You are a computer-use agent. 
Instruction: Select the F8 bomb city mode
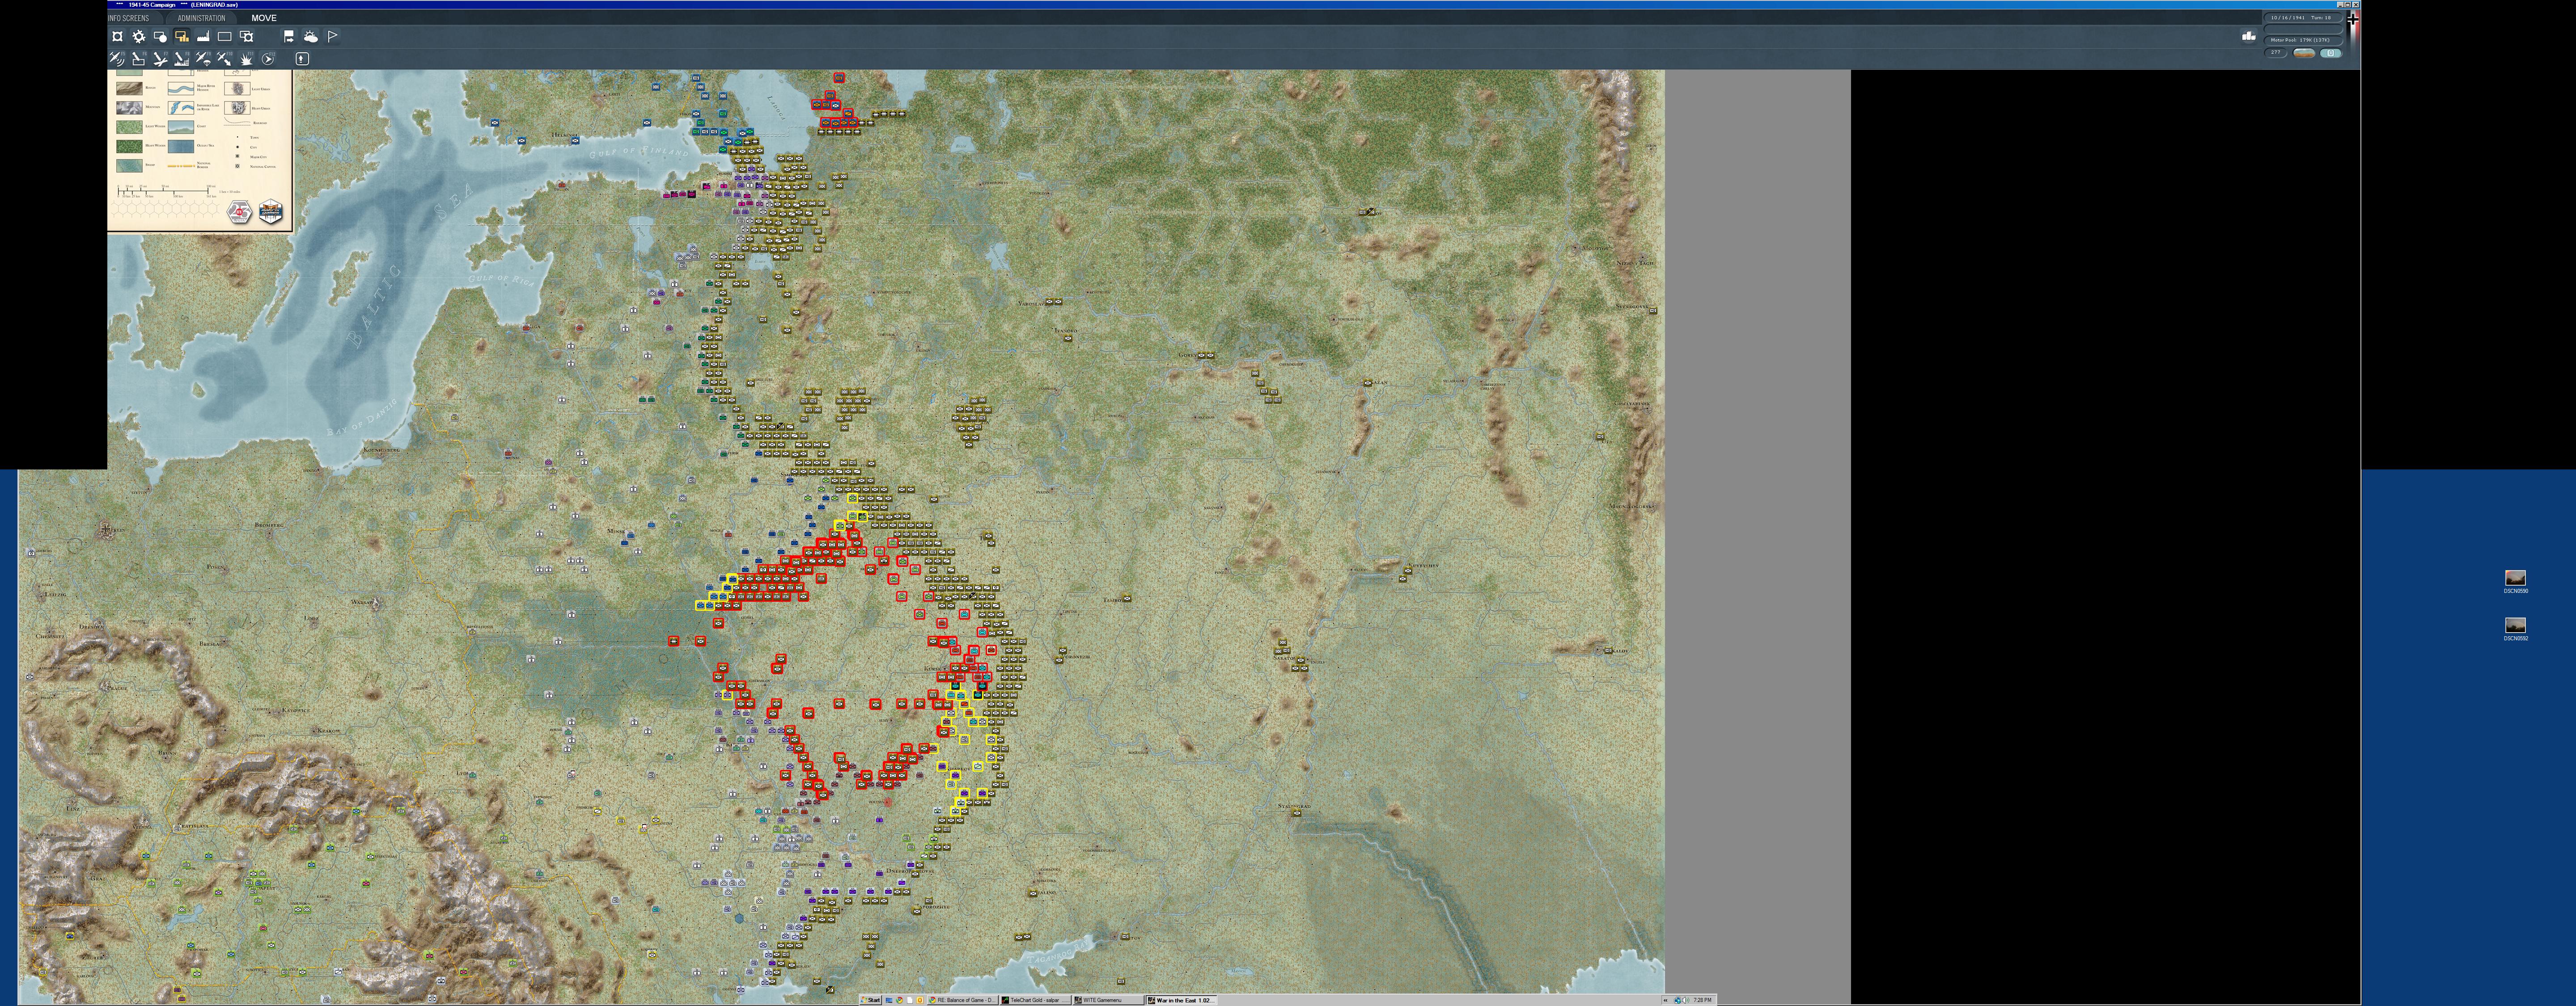pos(182,59)
